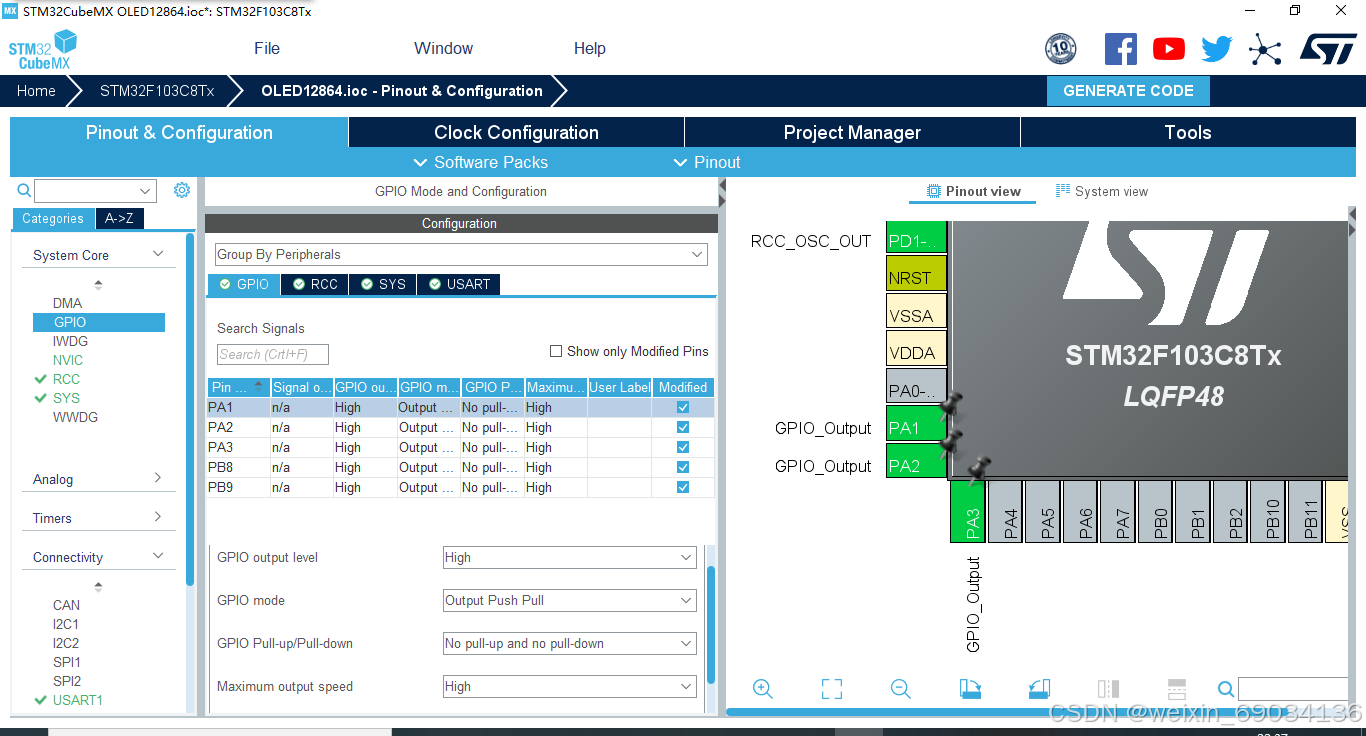The width and height of the screenshot is (1366, 736).
Task: Open the ST Facebook page icon
Action: click(x=1120, y=49)
